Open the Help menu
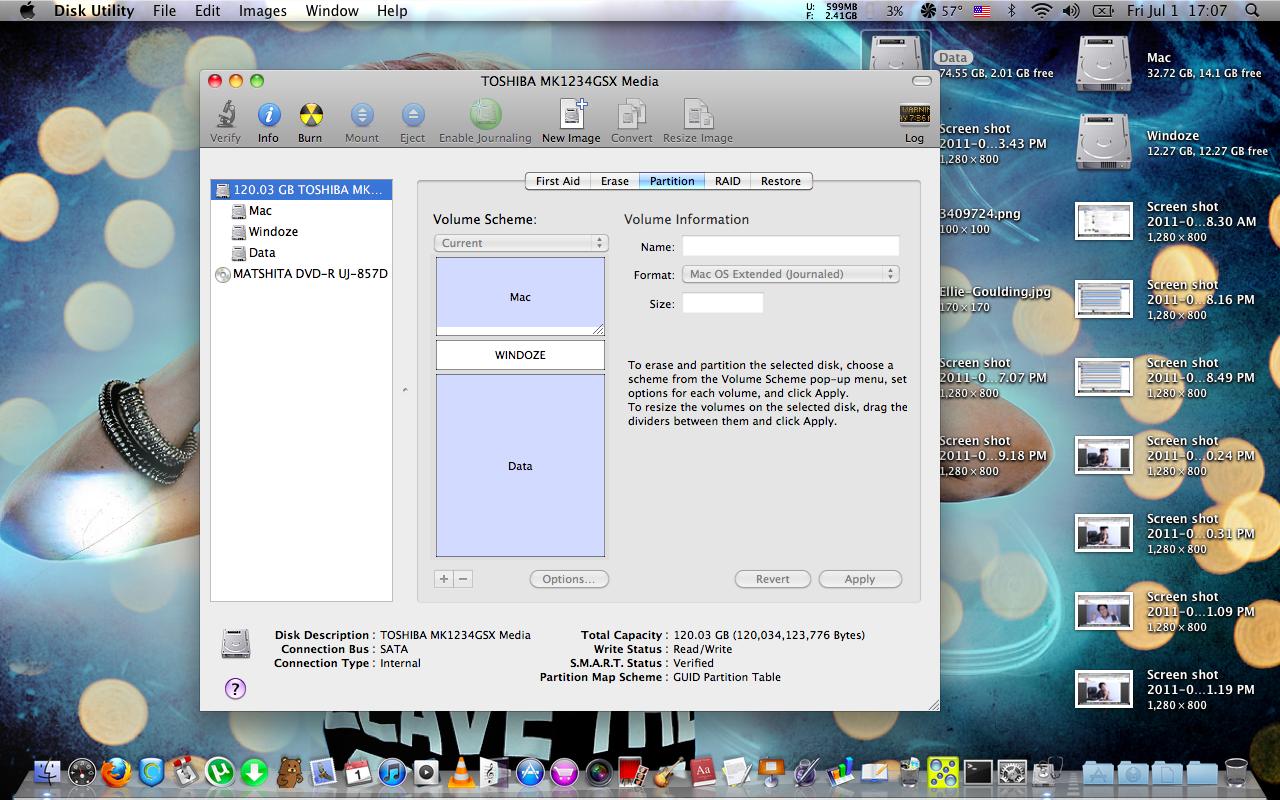The width and height of the screenshot is (1280, 800). [392, 11]
